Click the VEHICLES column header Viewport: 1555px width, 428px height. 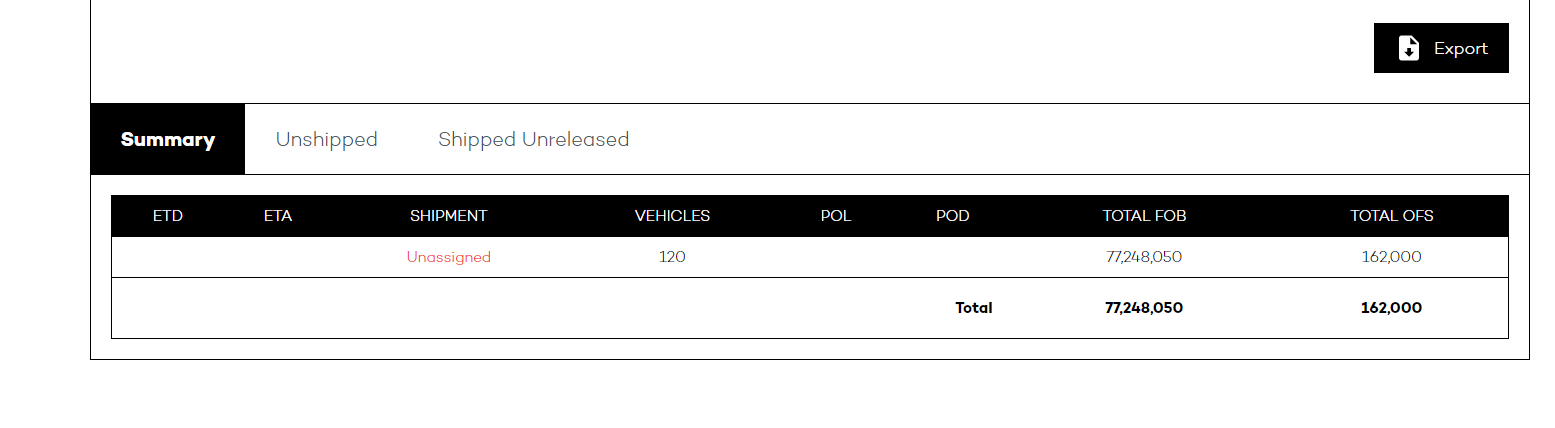point(672,216)
